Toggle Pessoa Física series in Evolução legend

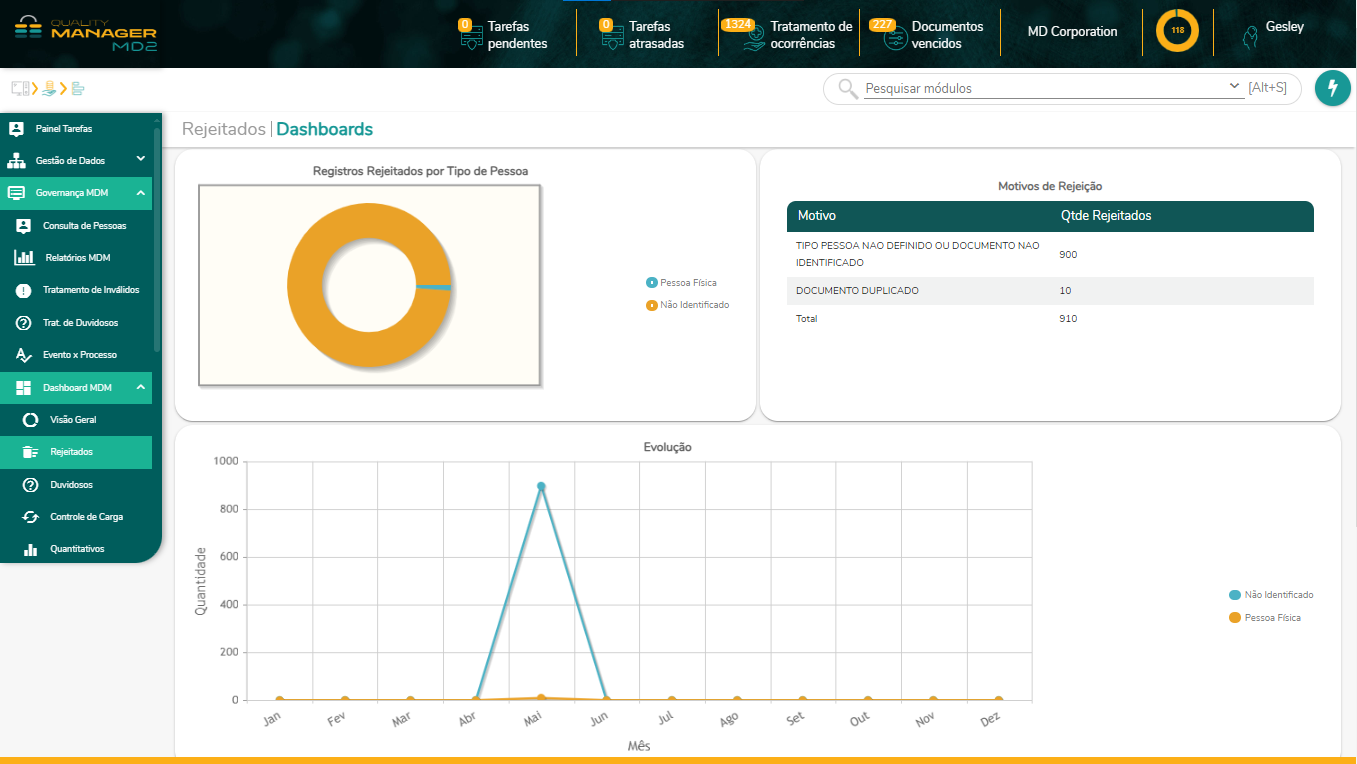click(x=1265, y=618)
